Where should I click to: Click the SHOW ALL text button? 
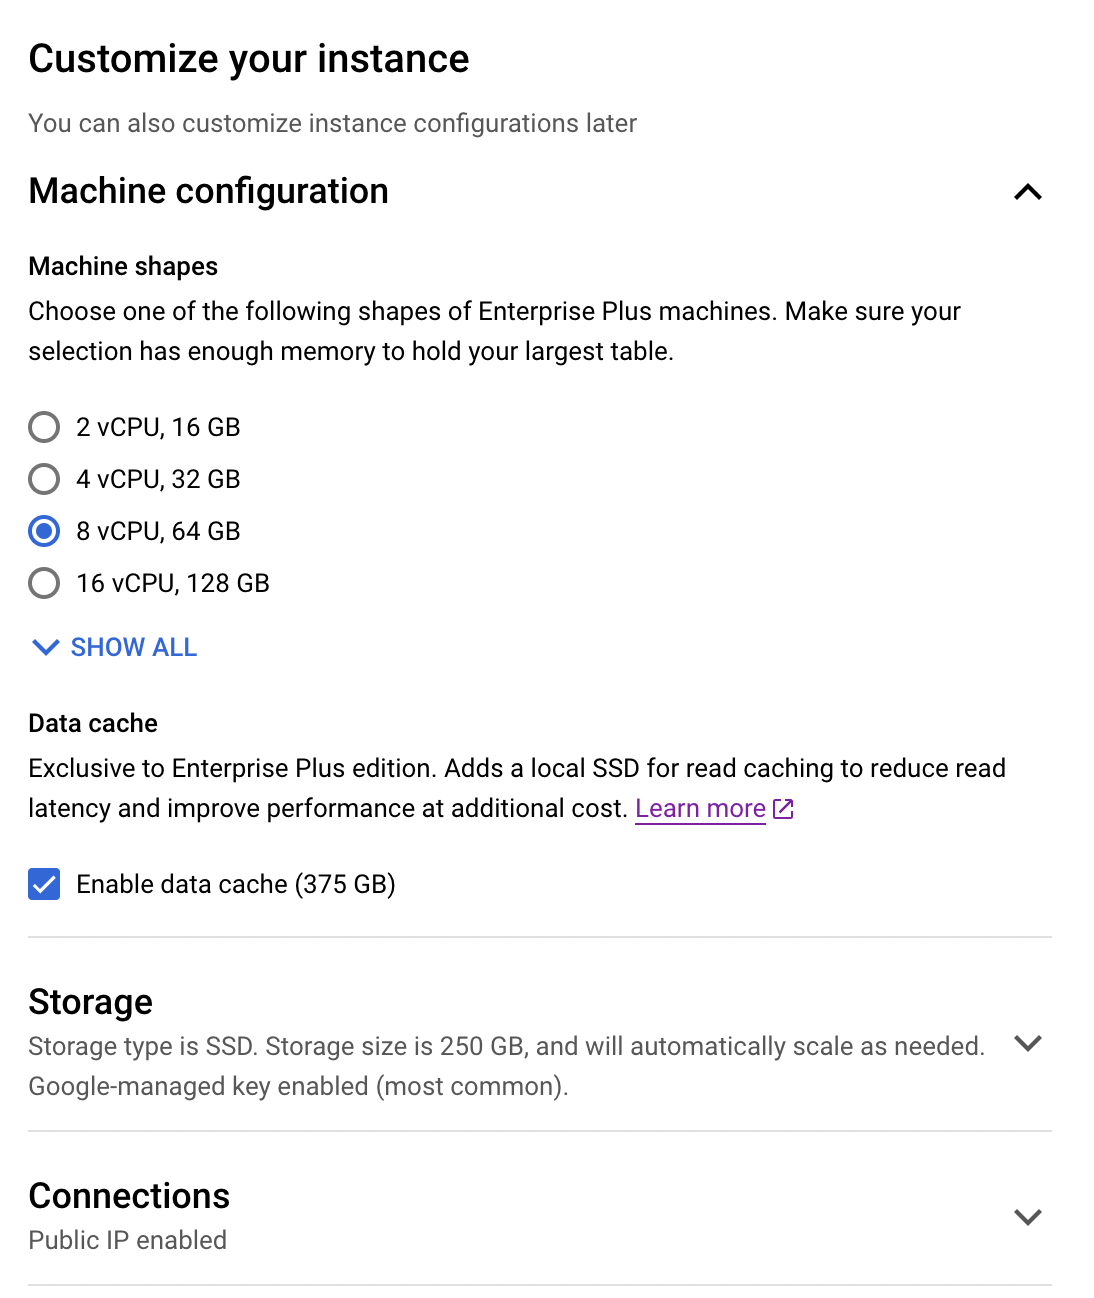tap(134, 647)
